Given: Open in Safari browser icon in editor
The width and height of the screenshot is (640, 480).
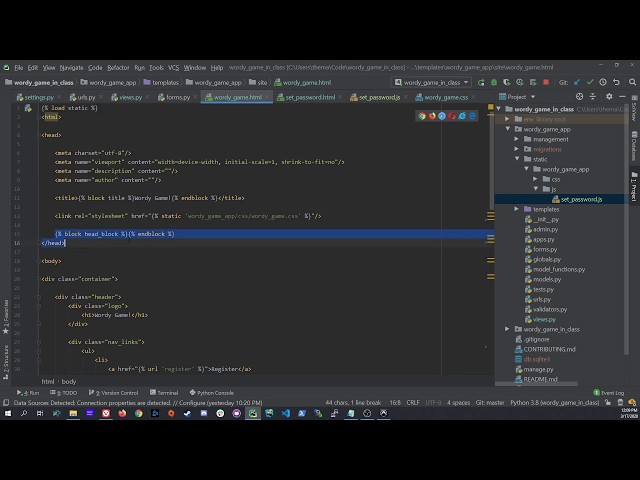Looking at the screenshot, I should pos(442,116).
